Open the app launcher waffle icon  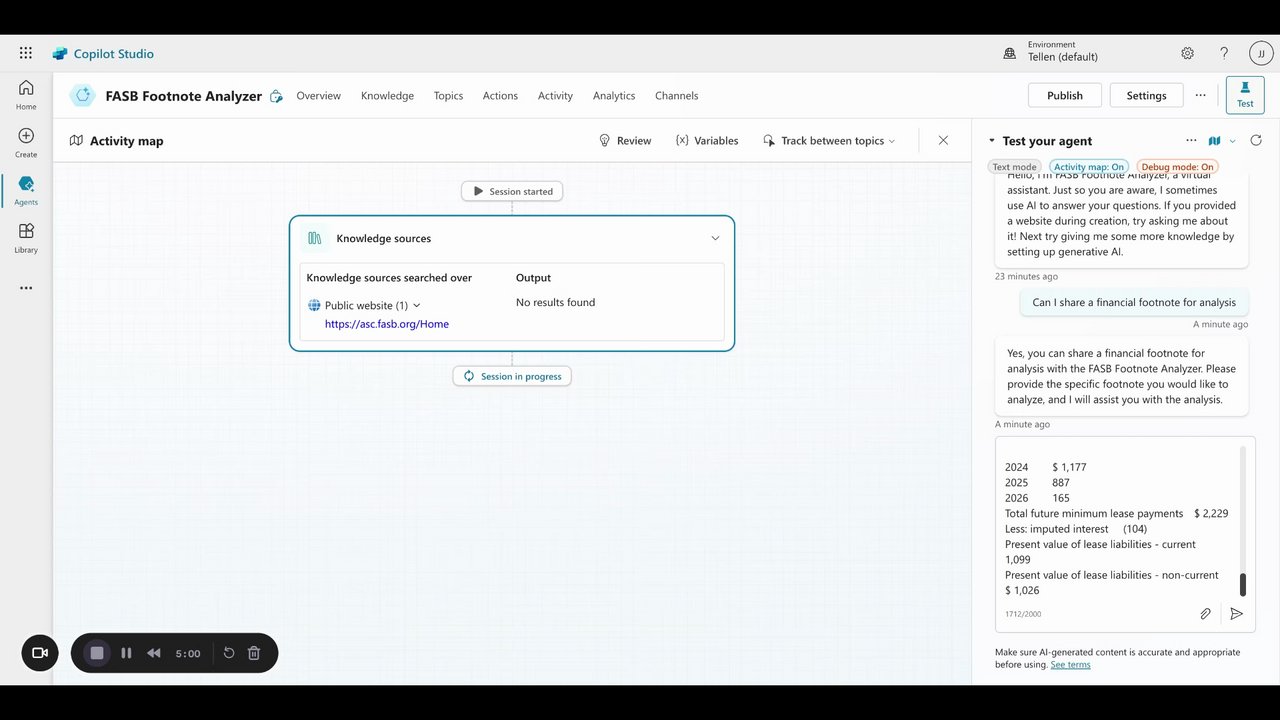point(26,53)
